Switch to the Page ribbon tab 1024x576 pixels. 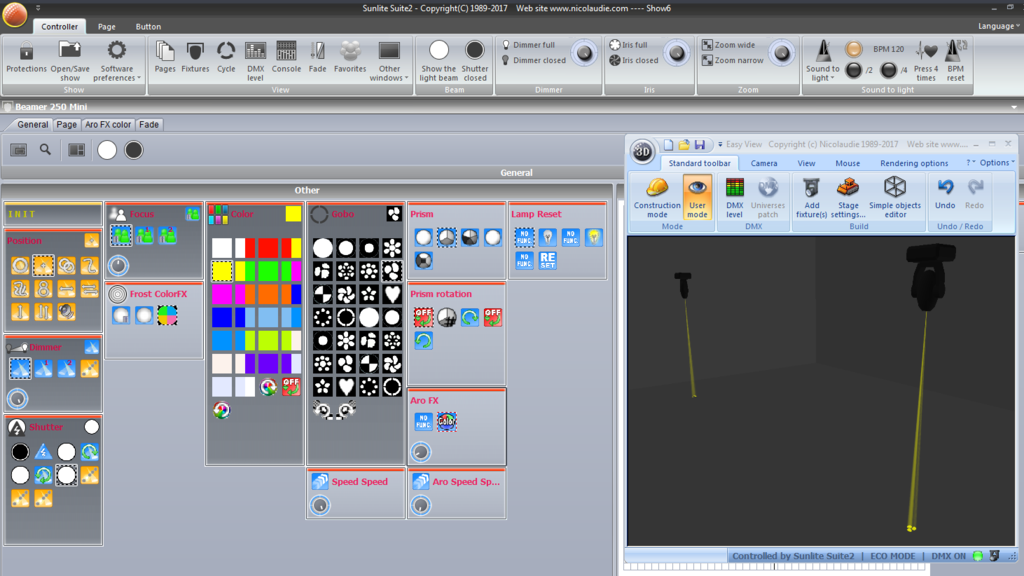[106, 27]
